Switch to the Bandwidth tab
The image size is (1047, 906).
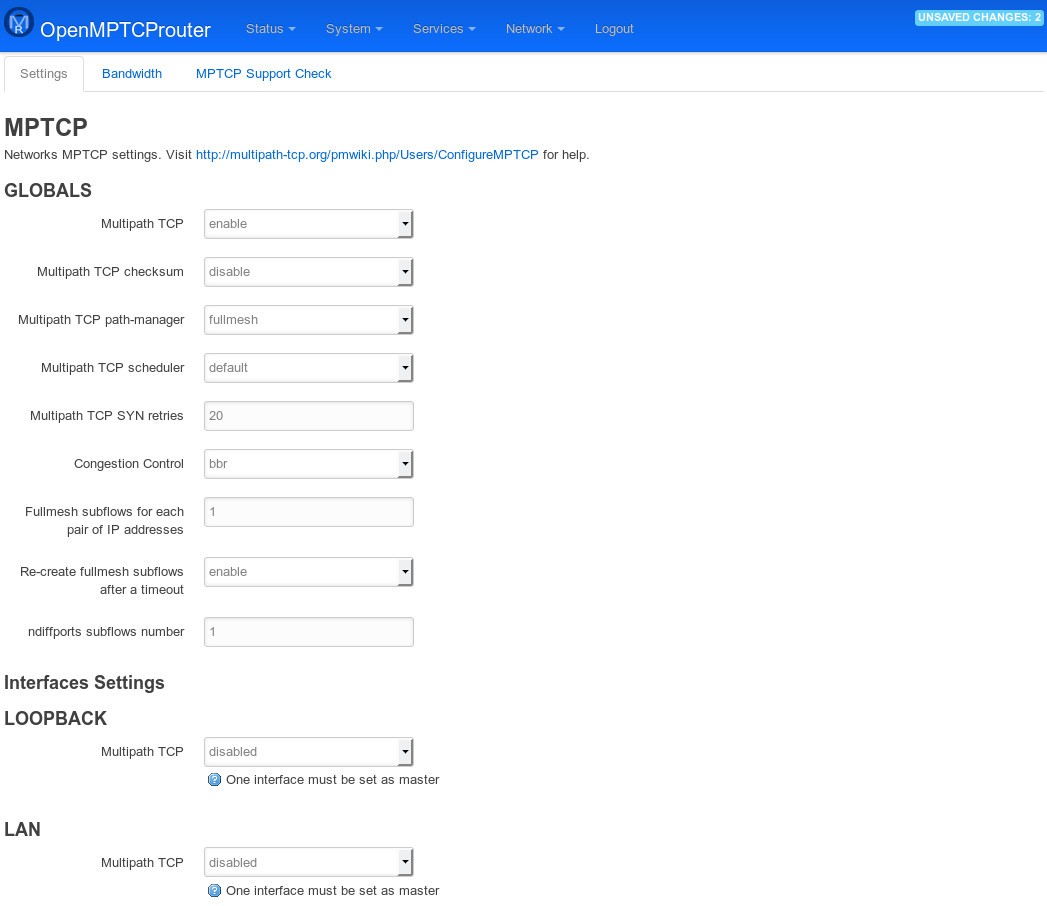132,74
